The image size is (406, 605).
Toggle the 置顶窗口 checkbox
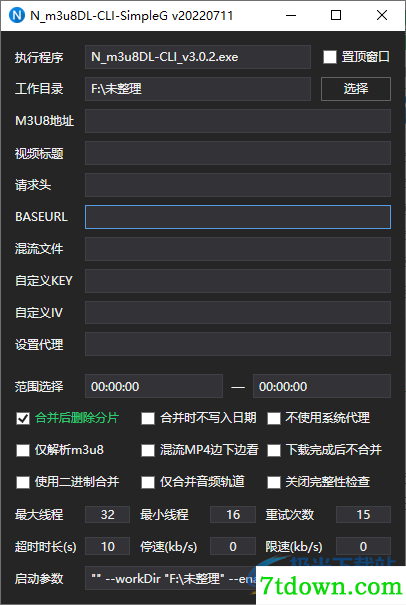330,57
